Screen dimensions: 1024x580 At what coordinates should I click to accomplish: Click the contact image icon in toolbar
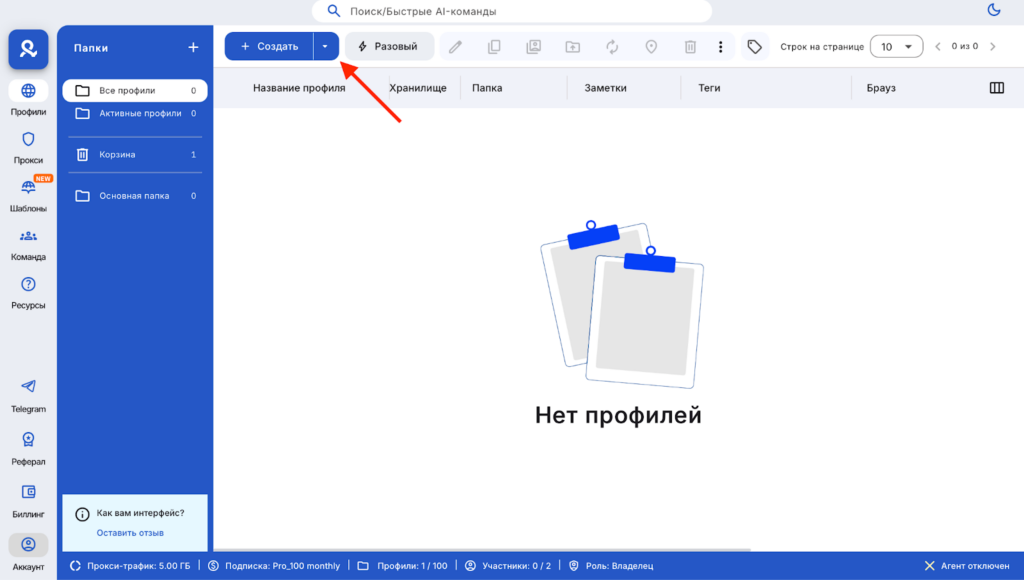[534, 46]
